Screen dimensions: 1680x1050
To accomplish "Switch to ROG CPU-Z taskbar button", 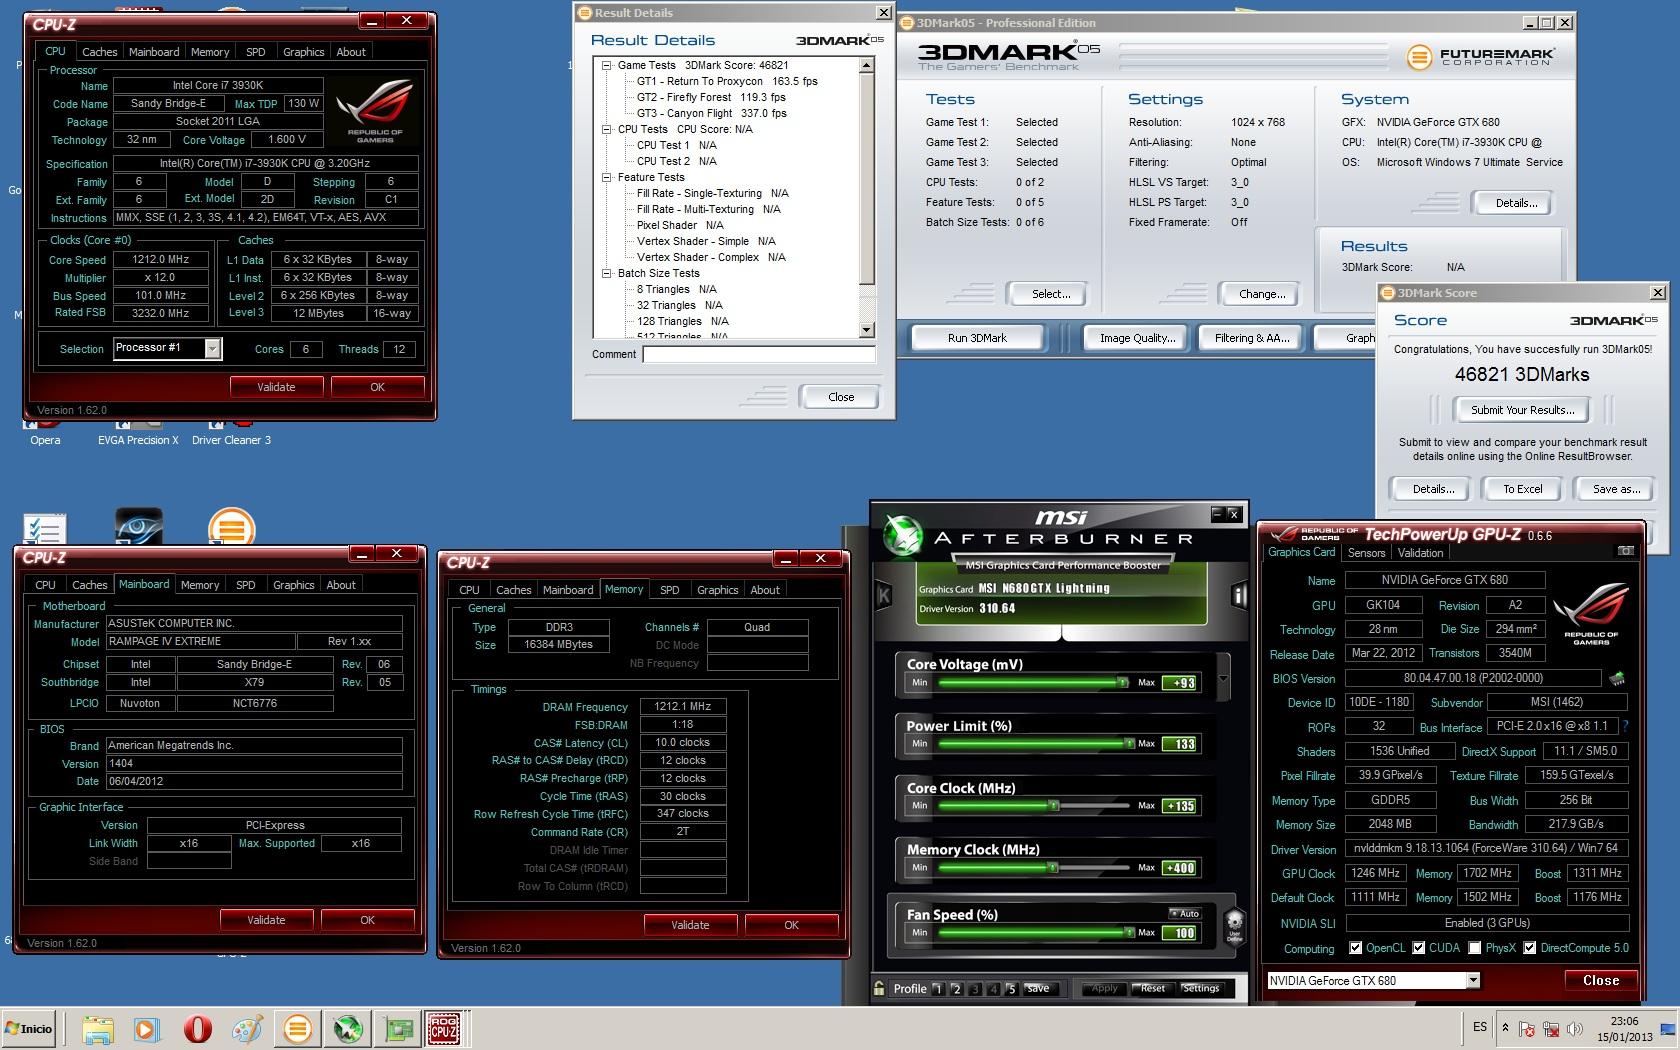I will point(444,1029).
